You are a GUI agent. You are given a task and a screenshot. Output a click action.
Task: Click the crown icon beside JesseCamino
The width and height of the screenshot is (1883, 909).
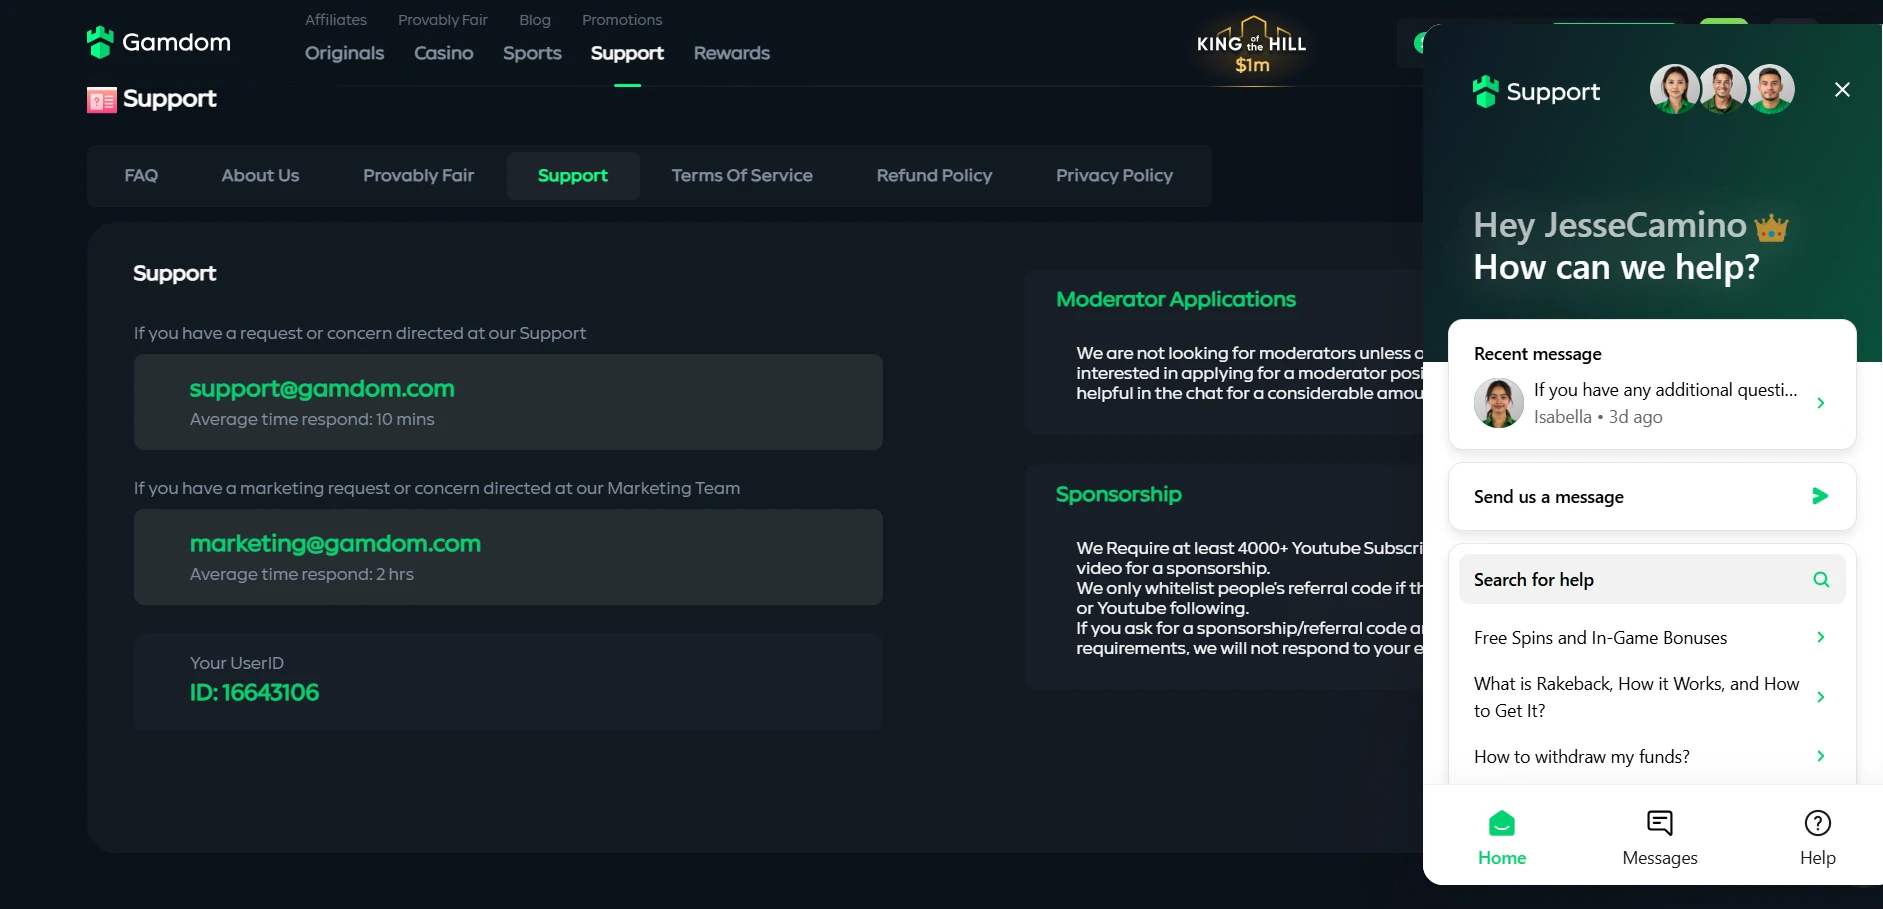click(1771, 228)
